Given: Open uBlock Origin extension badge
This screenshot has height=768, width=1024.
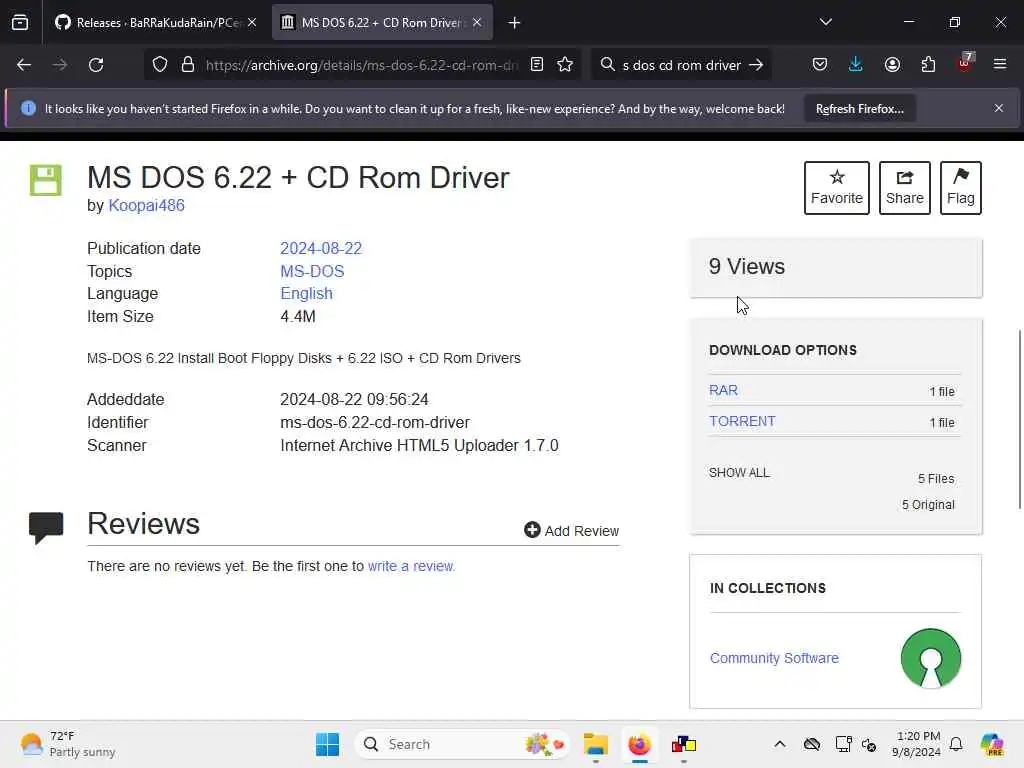Looking at the screenshot, I should coord(965,63).
